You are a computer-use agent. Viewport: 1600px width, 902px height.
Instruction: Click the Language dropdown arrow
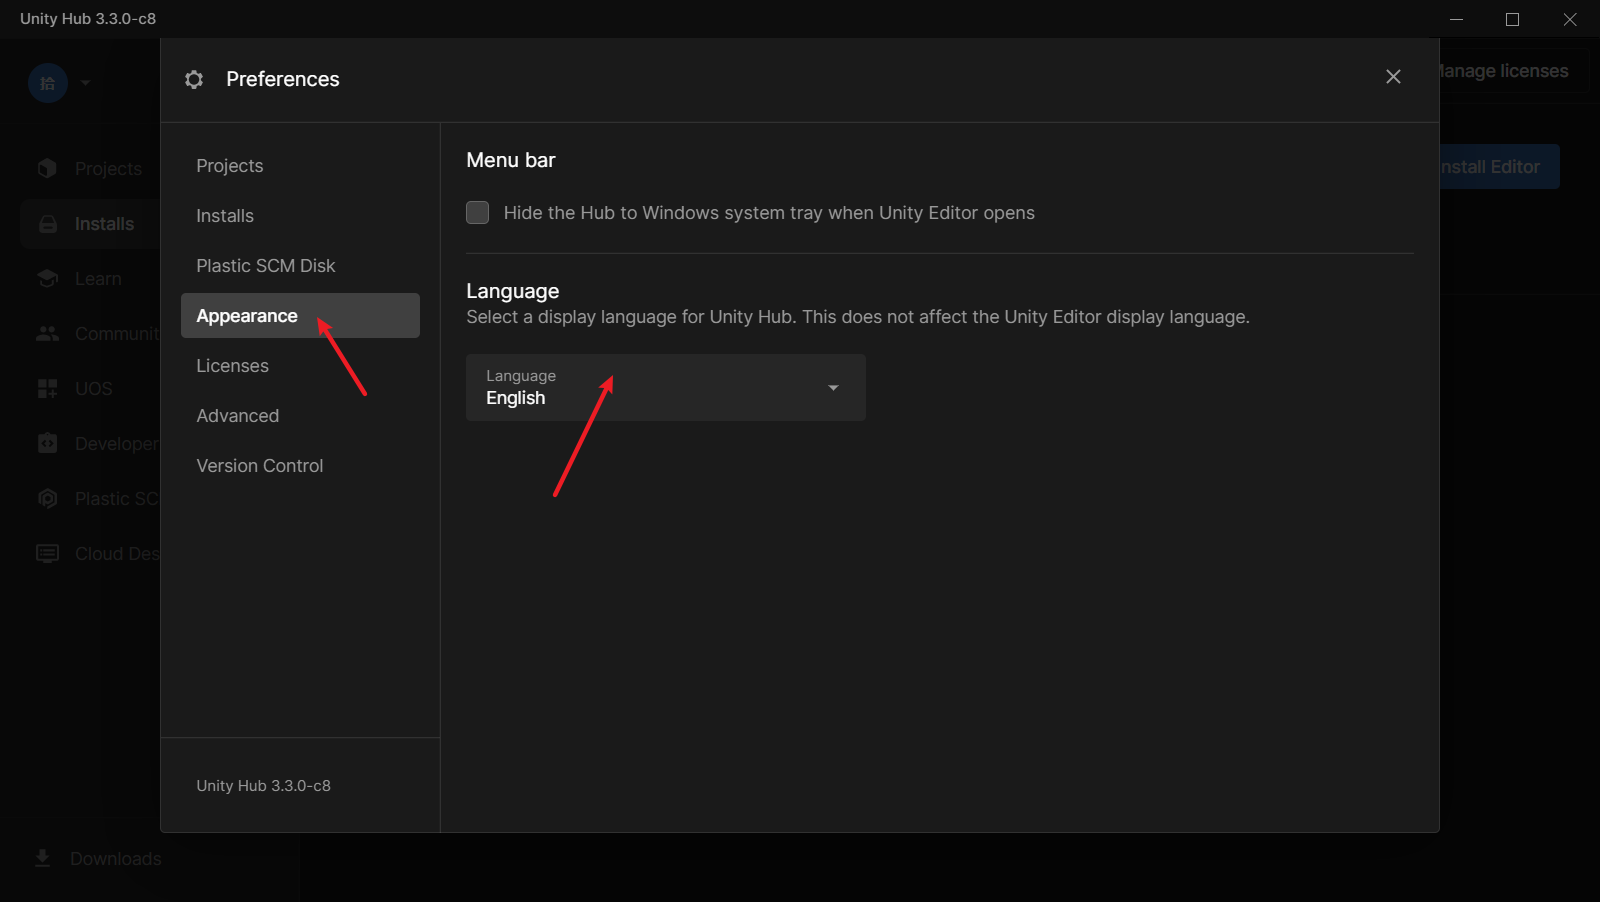pos(833,388)
